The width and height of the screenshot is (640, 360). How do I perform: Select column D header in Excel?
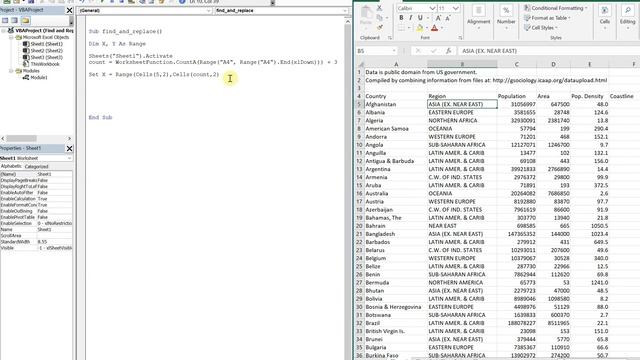[x=553, y=64]
